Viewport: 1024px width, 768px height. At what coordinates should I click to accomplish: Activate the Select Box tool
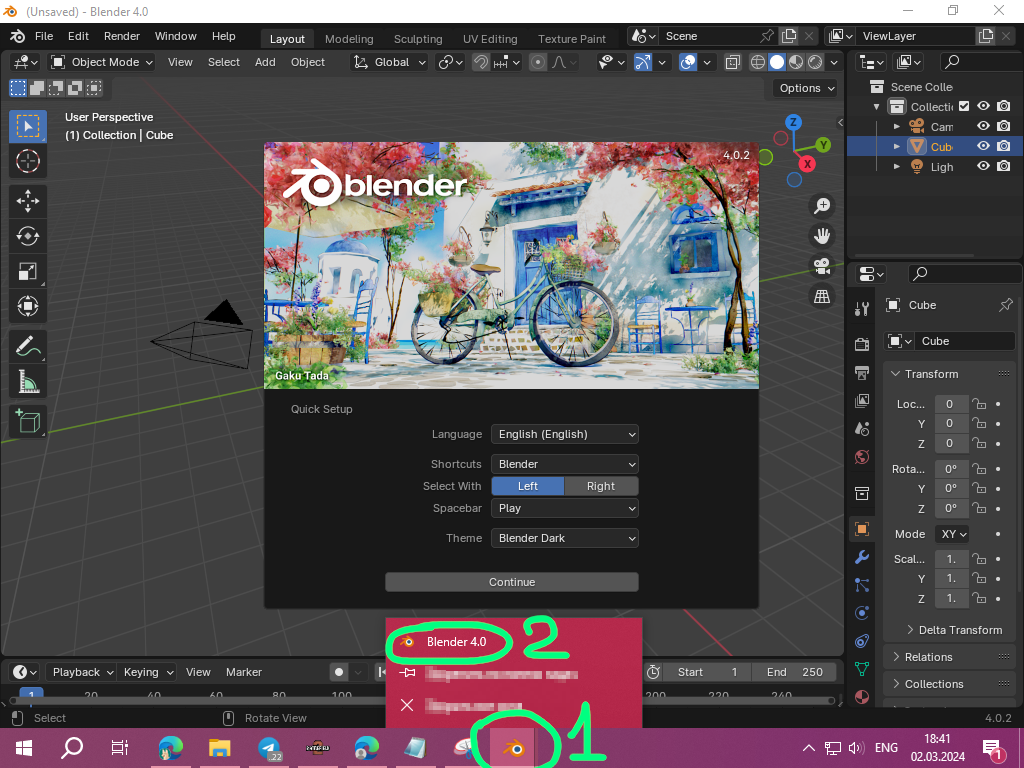(27, 127)
